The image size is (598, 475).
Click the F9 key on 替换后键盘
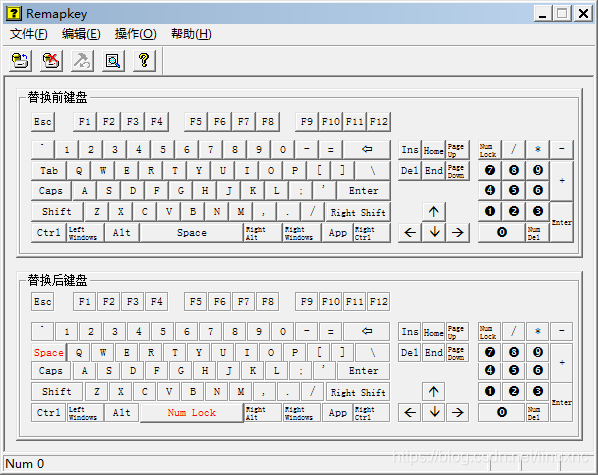[307, 302]
